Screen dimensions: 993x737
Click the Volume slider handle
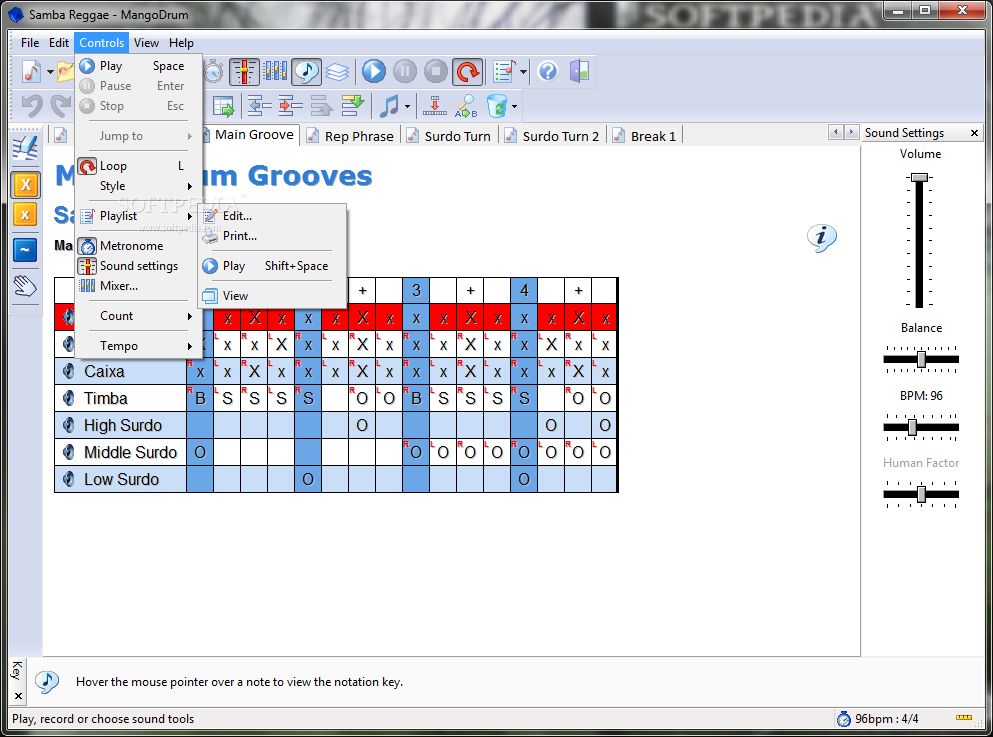(919, 177)
